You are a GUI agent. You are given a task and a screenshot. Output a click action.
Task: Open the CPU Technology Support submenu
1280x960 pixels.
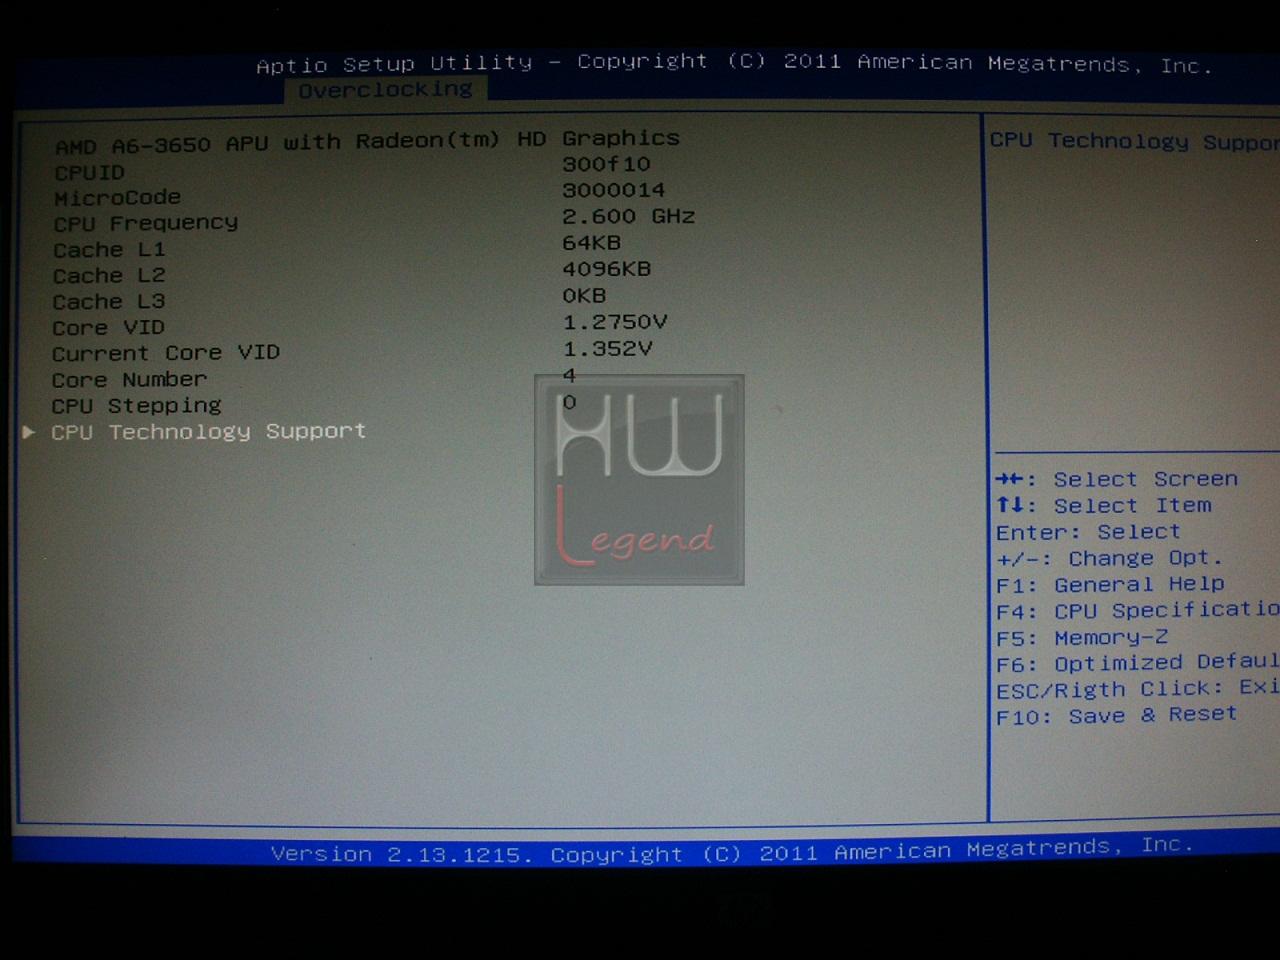point(208,432)
